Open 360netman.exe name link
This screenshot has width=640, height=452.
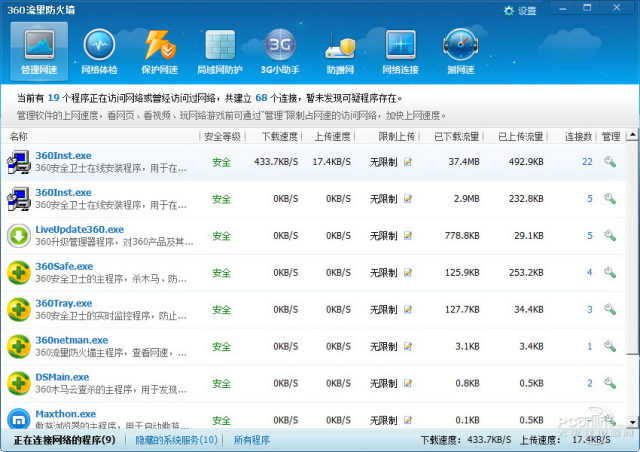pos(71,340)
